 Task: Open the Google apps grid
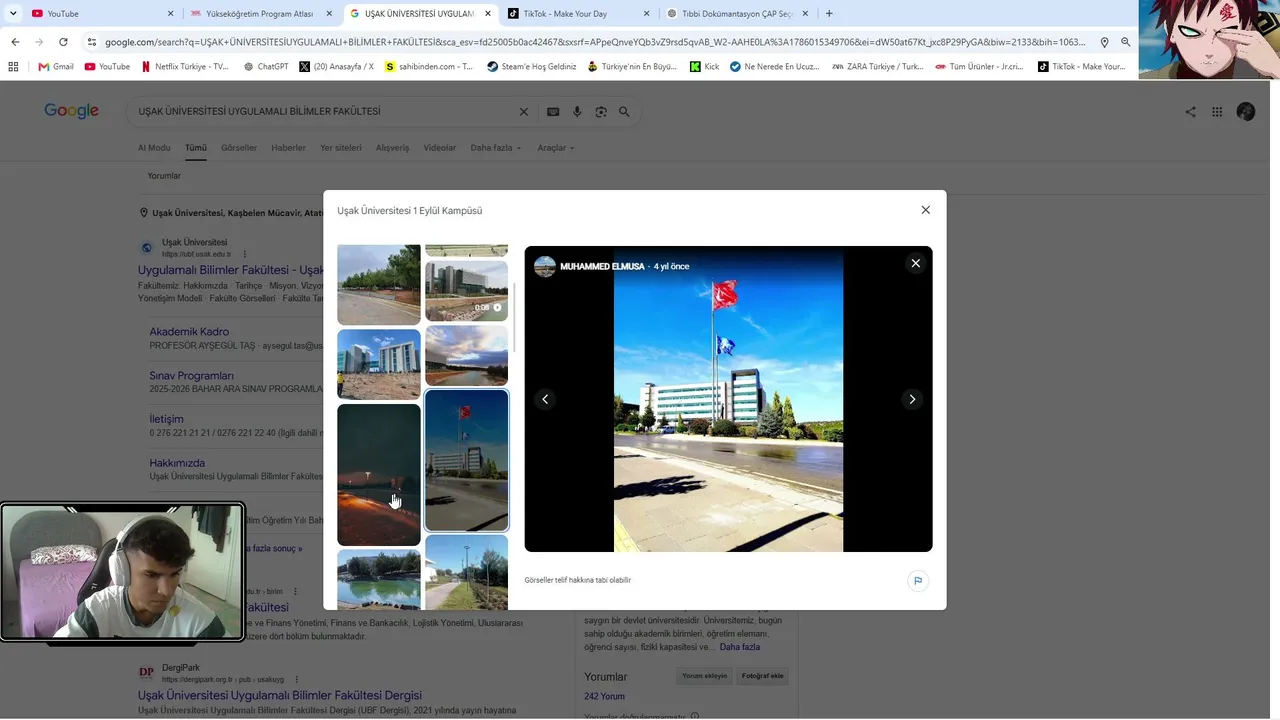pyautogui.click(x=1217, y=112)
